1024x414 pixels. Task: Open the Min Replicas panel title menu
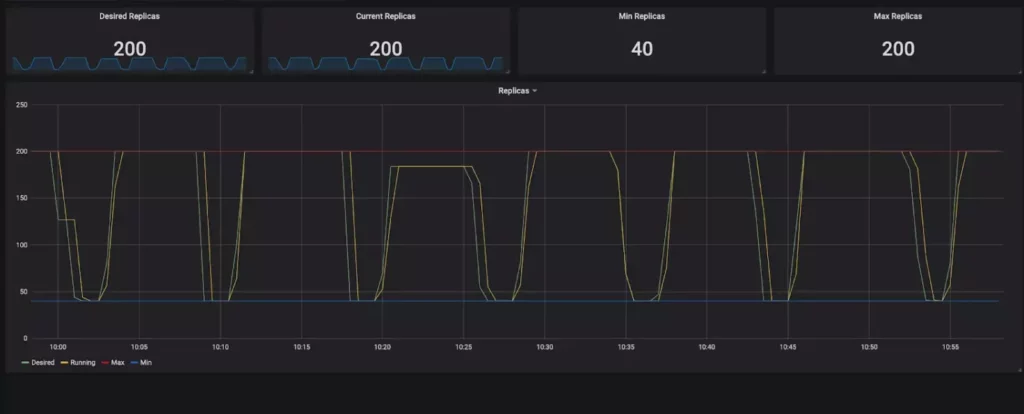coord(642,17)
